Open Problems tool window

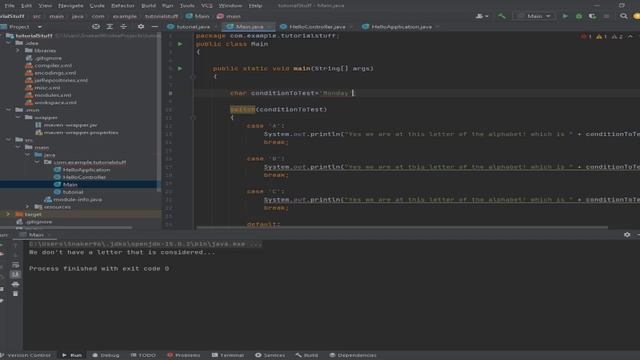pos(184,355)
